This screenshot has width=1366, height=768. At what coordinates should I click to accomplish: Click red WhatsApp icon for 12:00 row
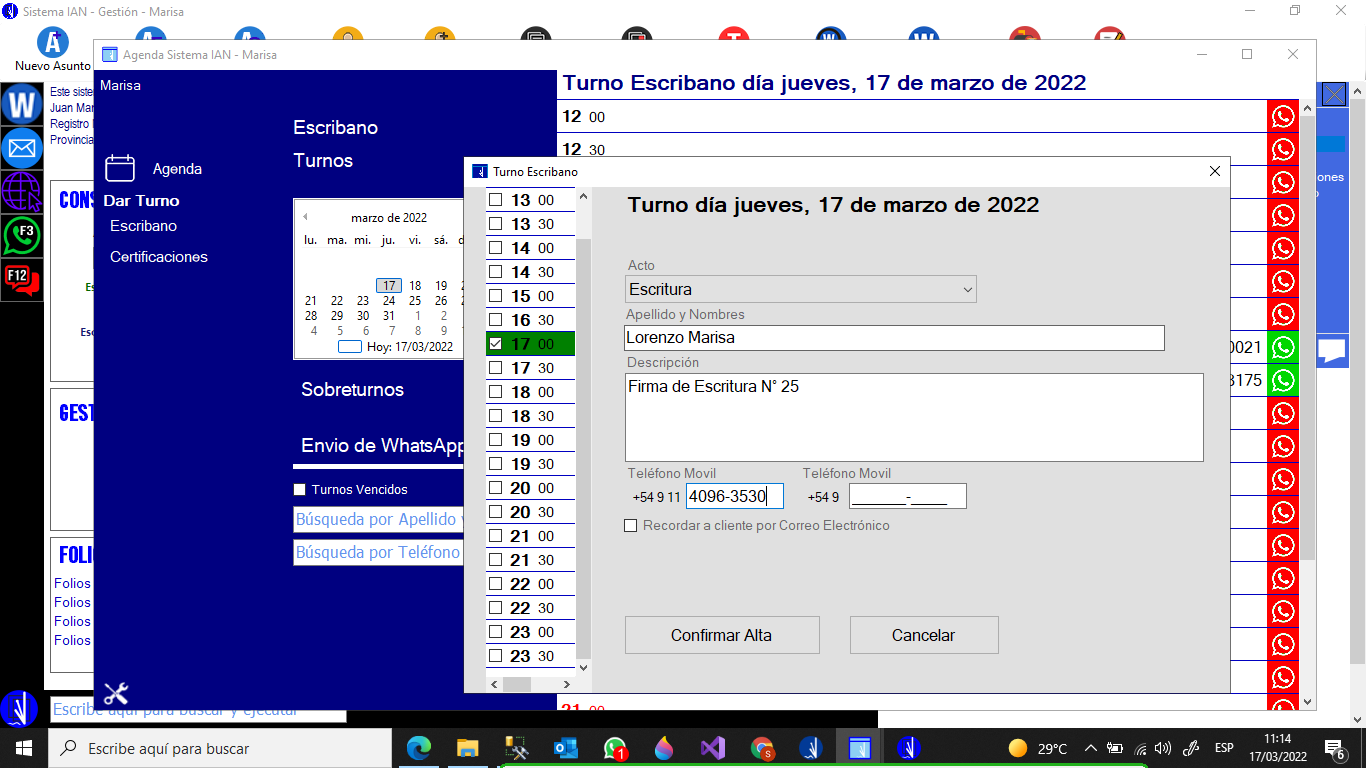1282,117
